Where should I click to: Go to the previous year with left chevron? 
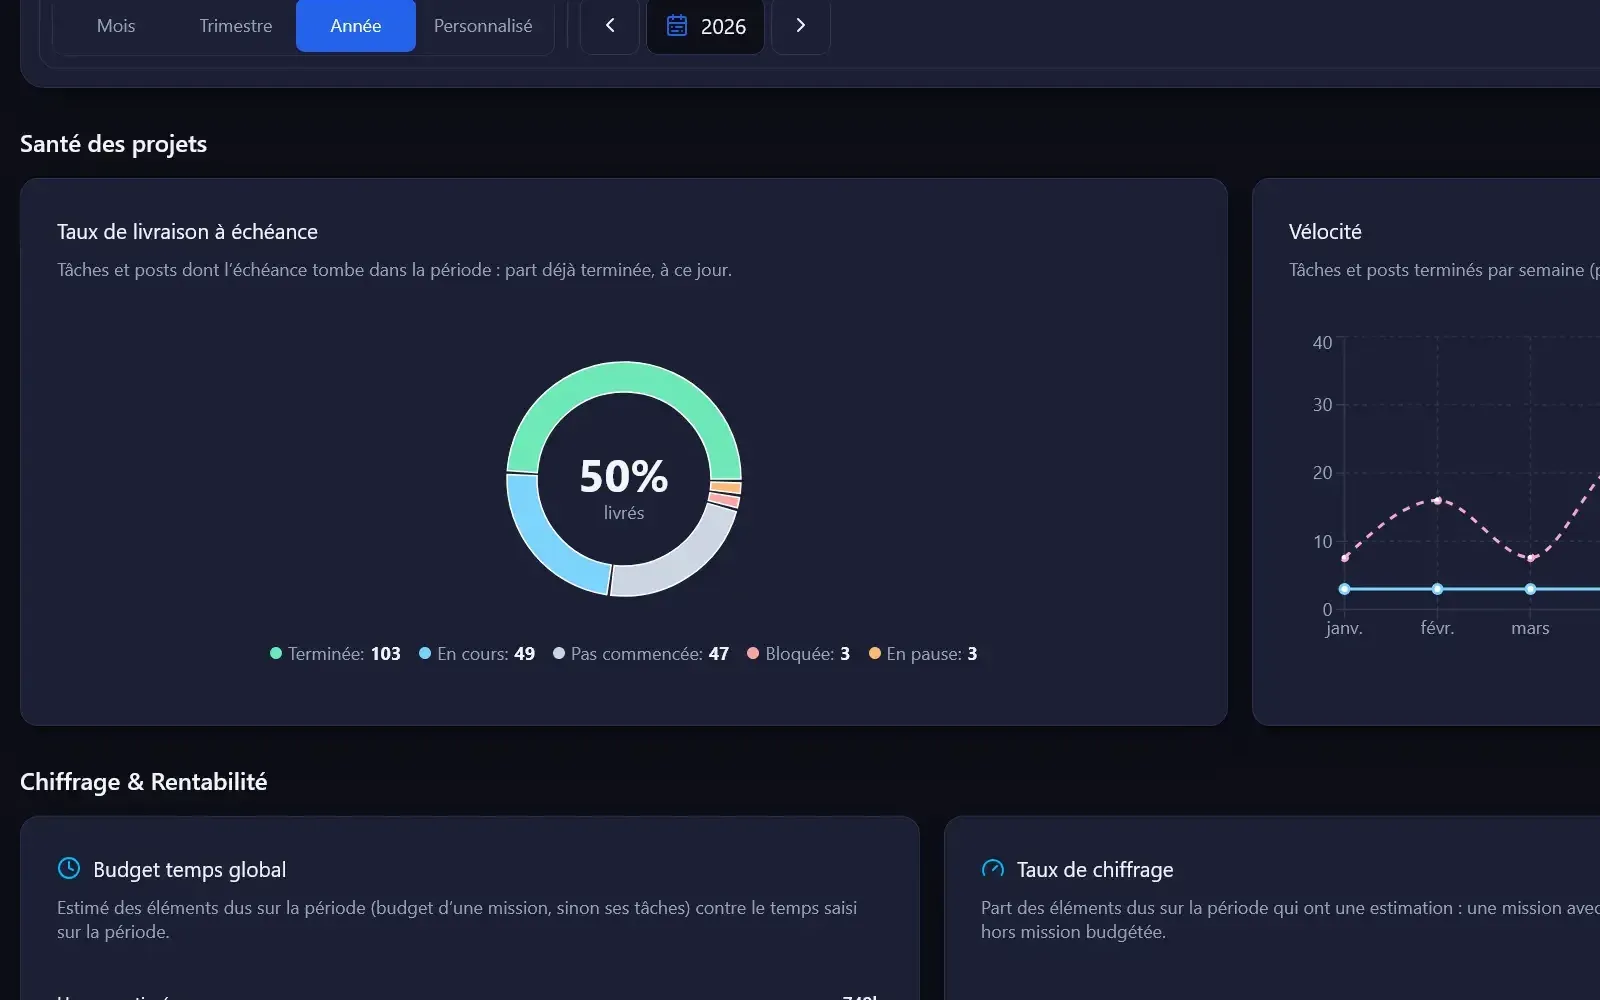[609, 26]
